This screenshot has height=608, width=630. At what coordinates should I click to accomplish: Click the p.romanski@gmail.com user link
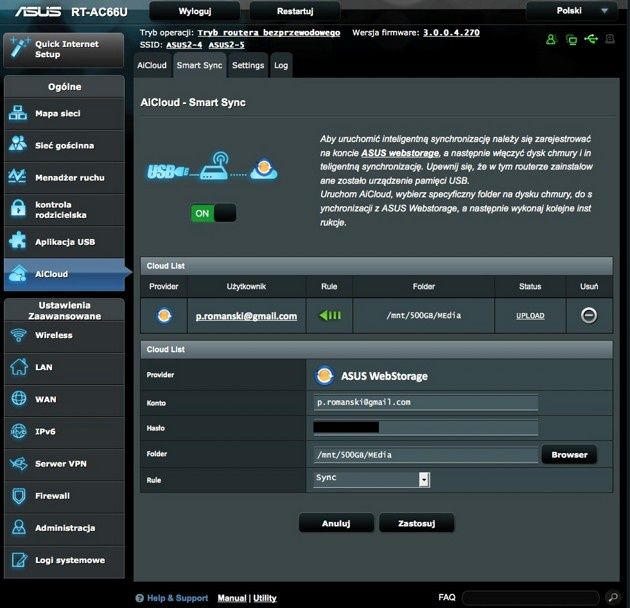click(246, 316)
